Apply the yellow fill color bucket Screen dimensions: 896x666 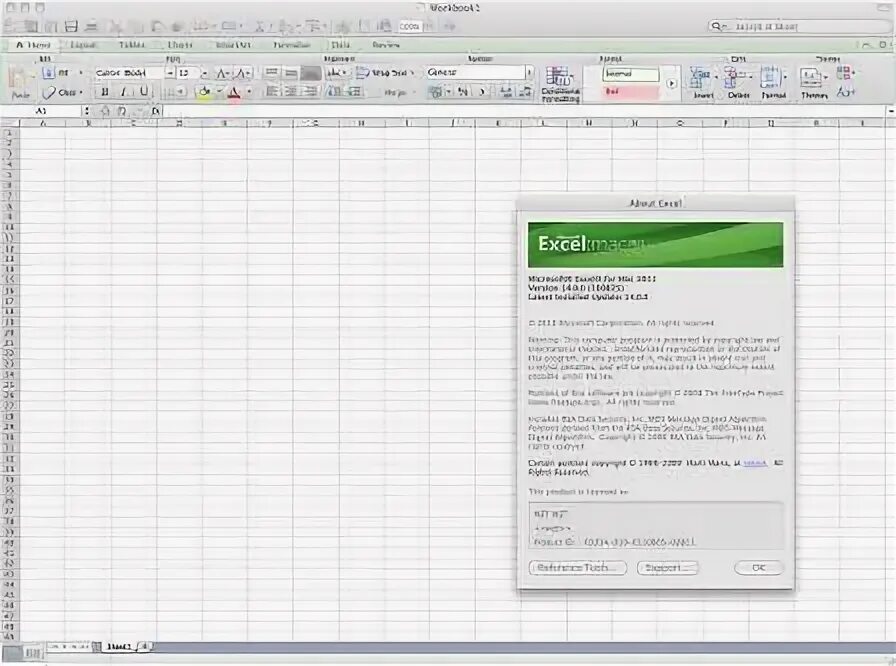(x=204, y=91)
